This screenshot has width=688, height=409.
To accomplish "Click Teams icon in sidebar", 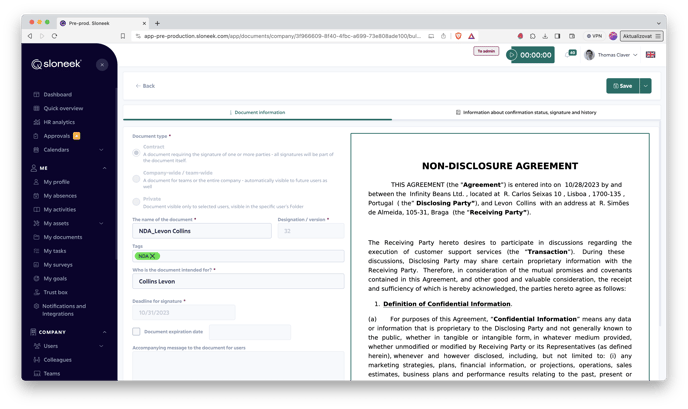I will tap(36, 373).
